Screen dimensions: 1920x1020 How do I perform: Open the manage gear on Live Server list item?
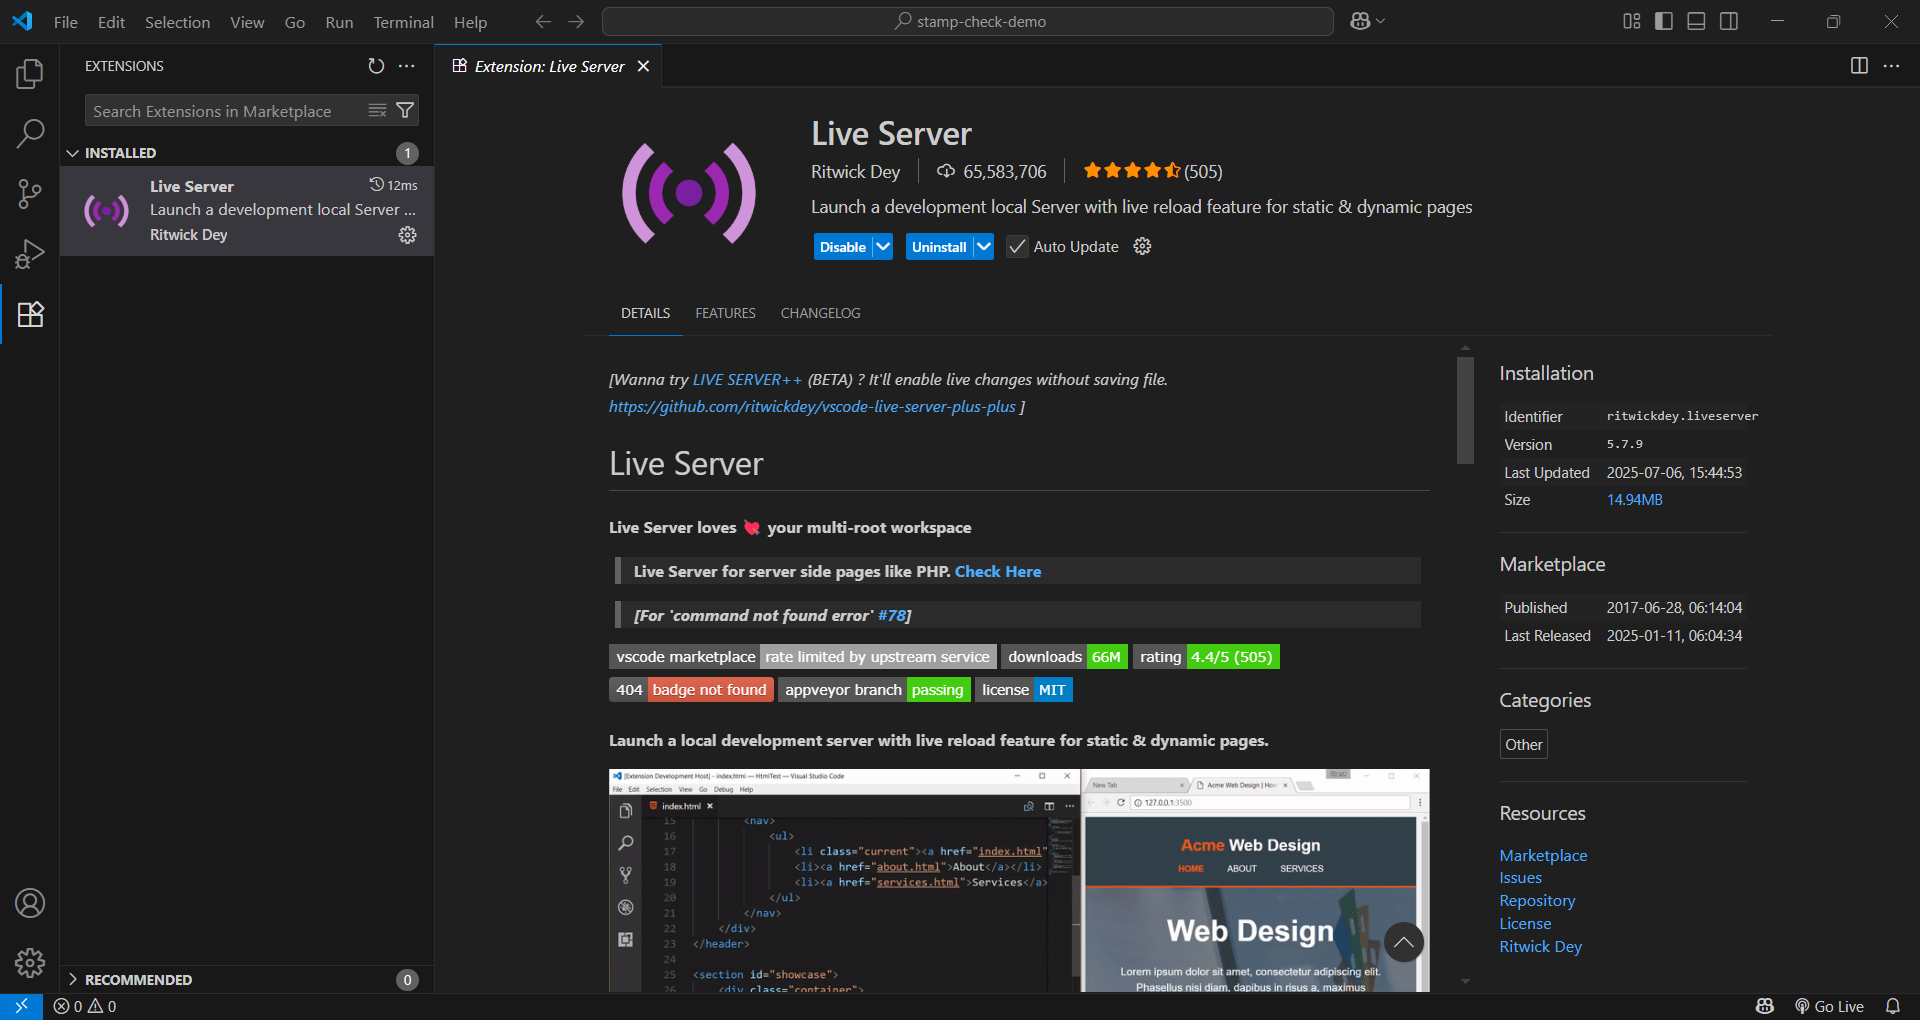pyautogui.click(x=407, y=235)
